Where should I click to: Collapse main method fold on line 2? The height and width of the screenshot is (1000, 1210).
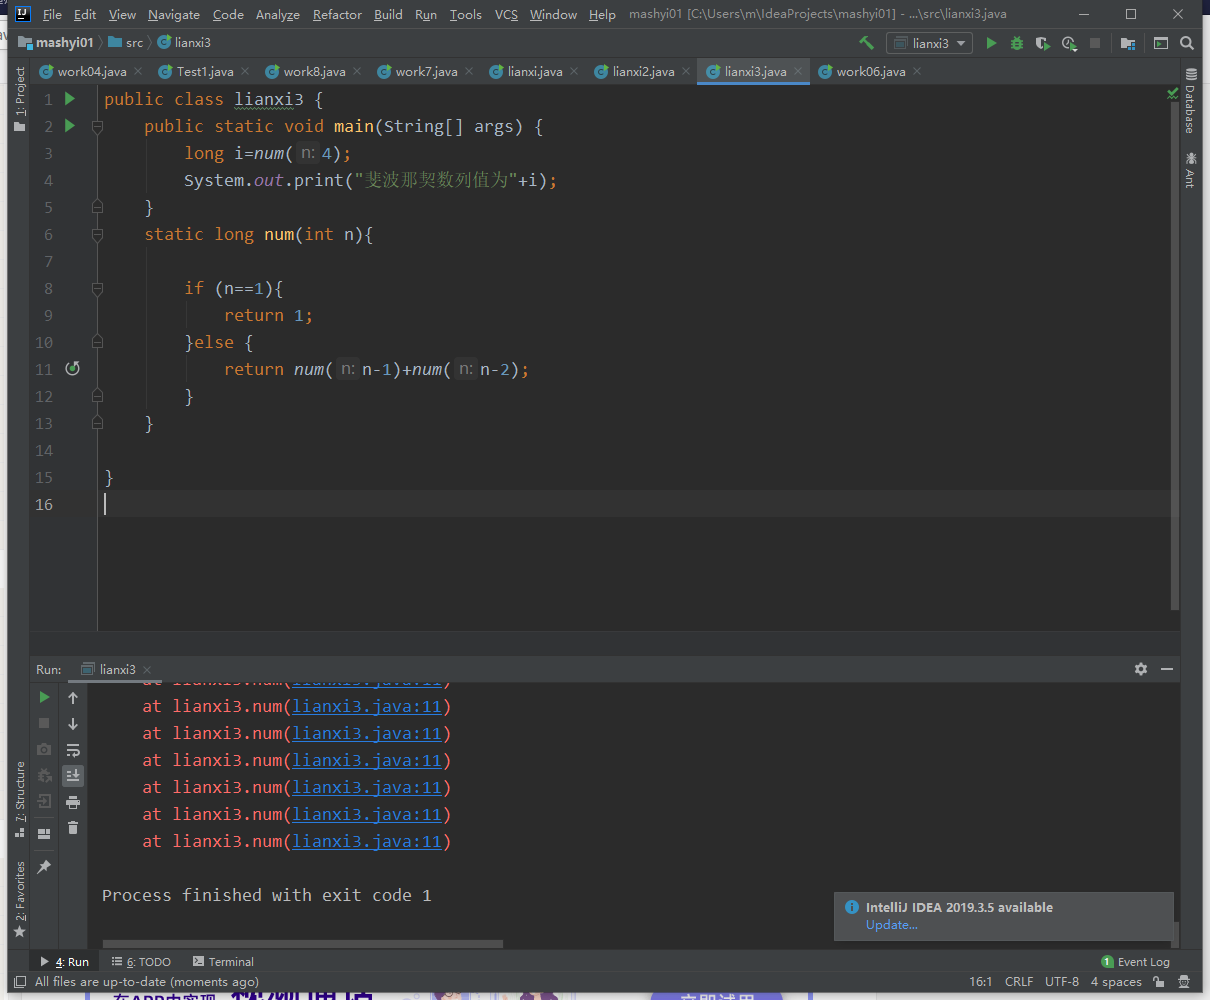pyautogui.click(x=97, y=127)
